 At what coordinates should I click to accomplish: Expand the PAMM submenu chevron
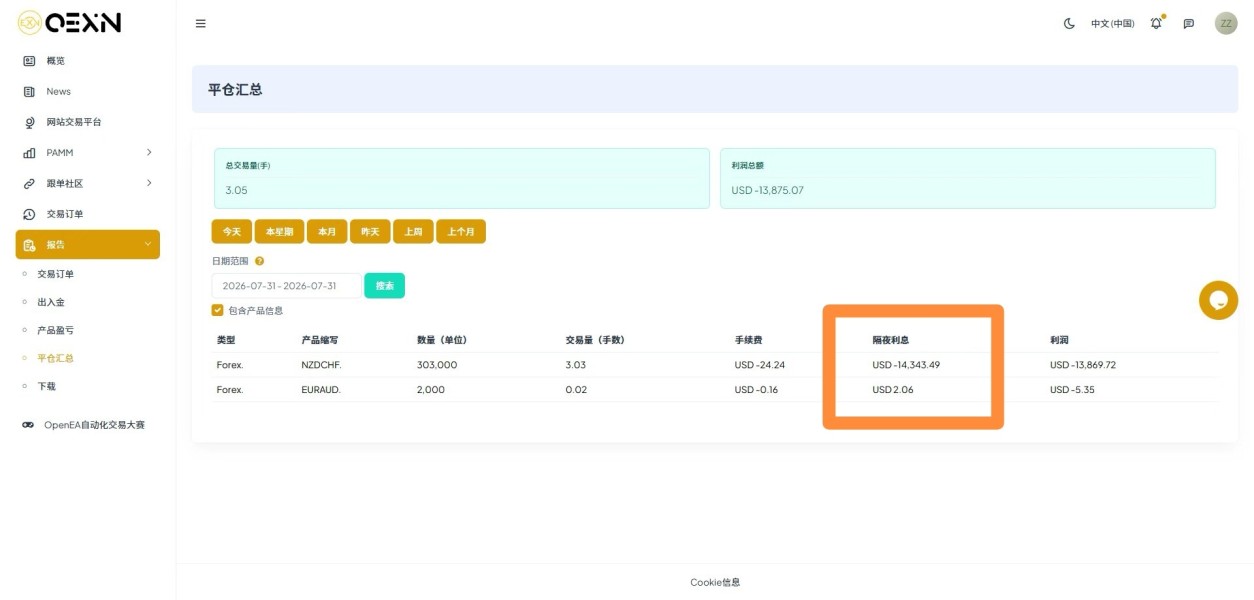tap(149, 152)
